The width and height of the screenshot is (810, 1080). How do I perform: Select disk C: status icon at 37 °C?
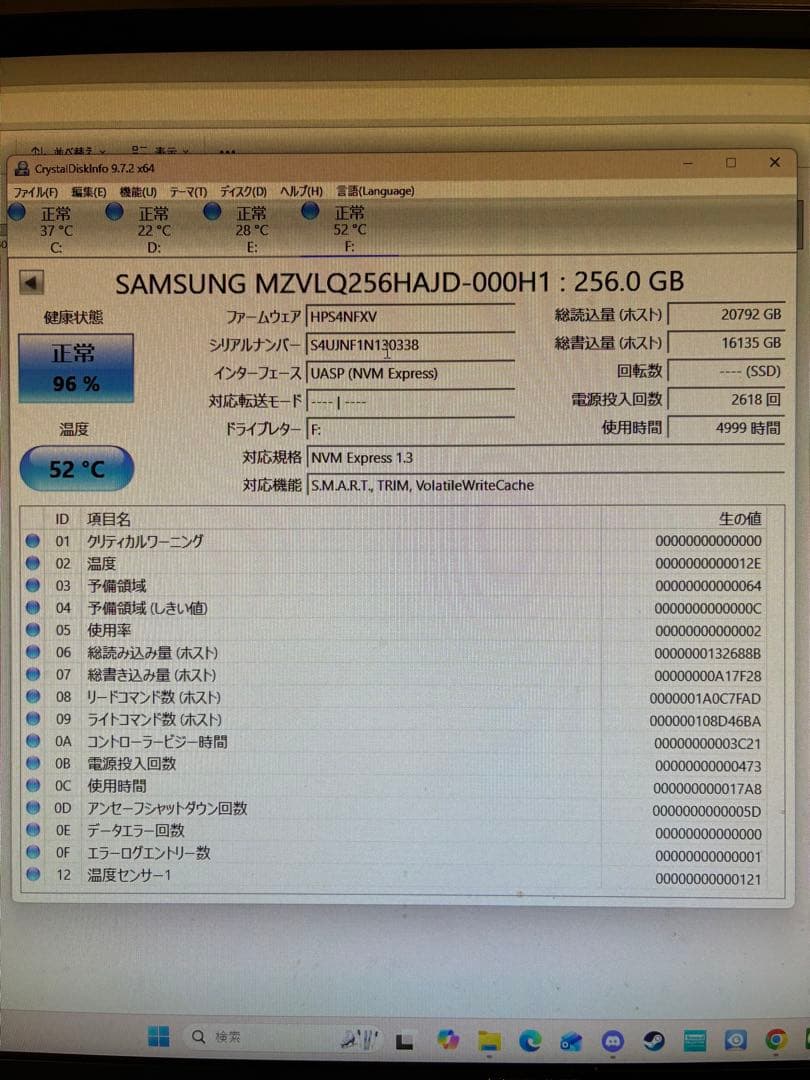tap(17, 212)
